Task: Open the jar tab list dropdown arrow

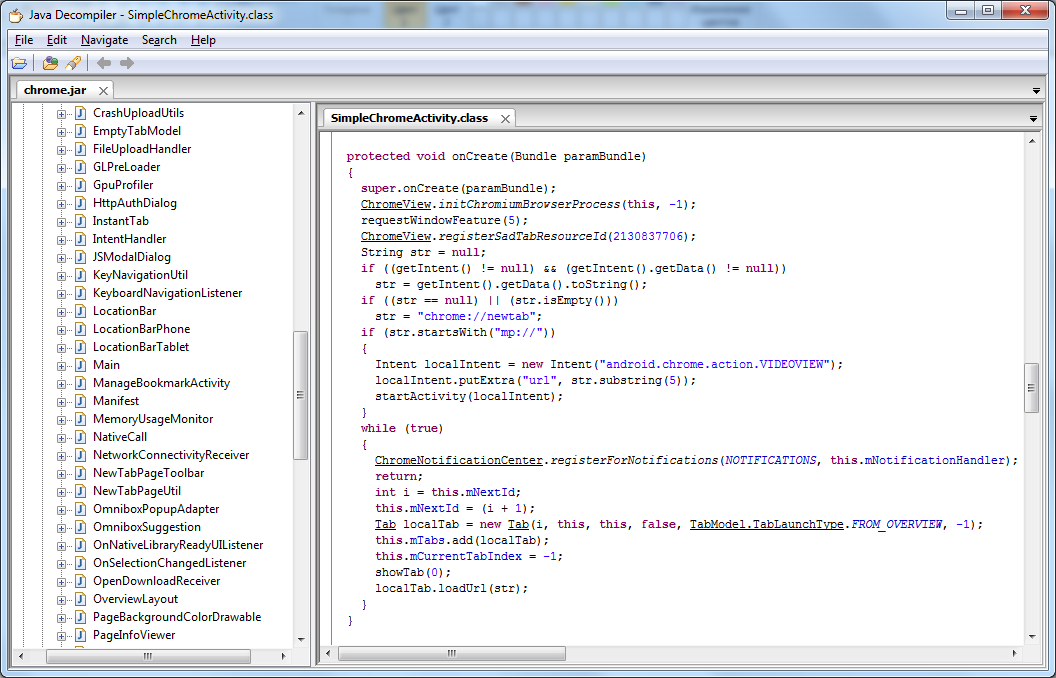Action: tap(1036, 91)
